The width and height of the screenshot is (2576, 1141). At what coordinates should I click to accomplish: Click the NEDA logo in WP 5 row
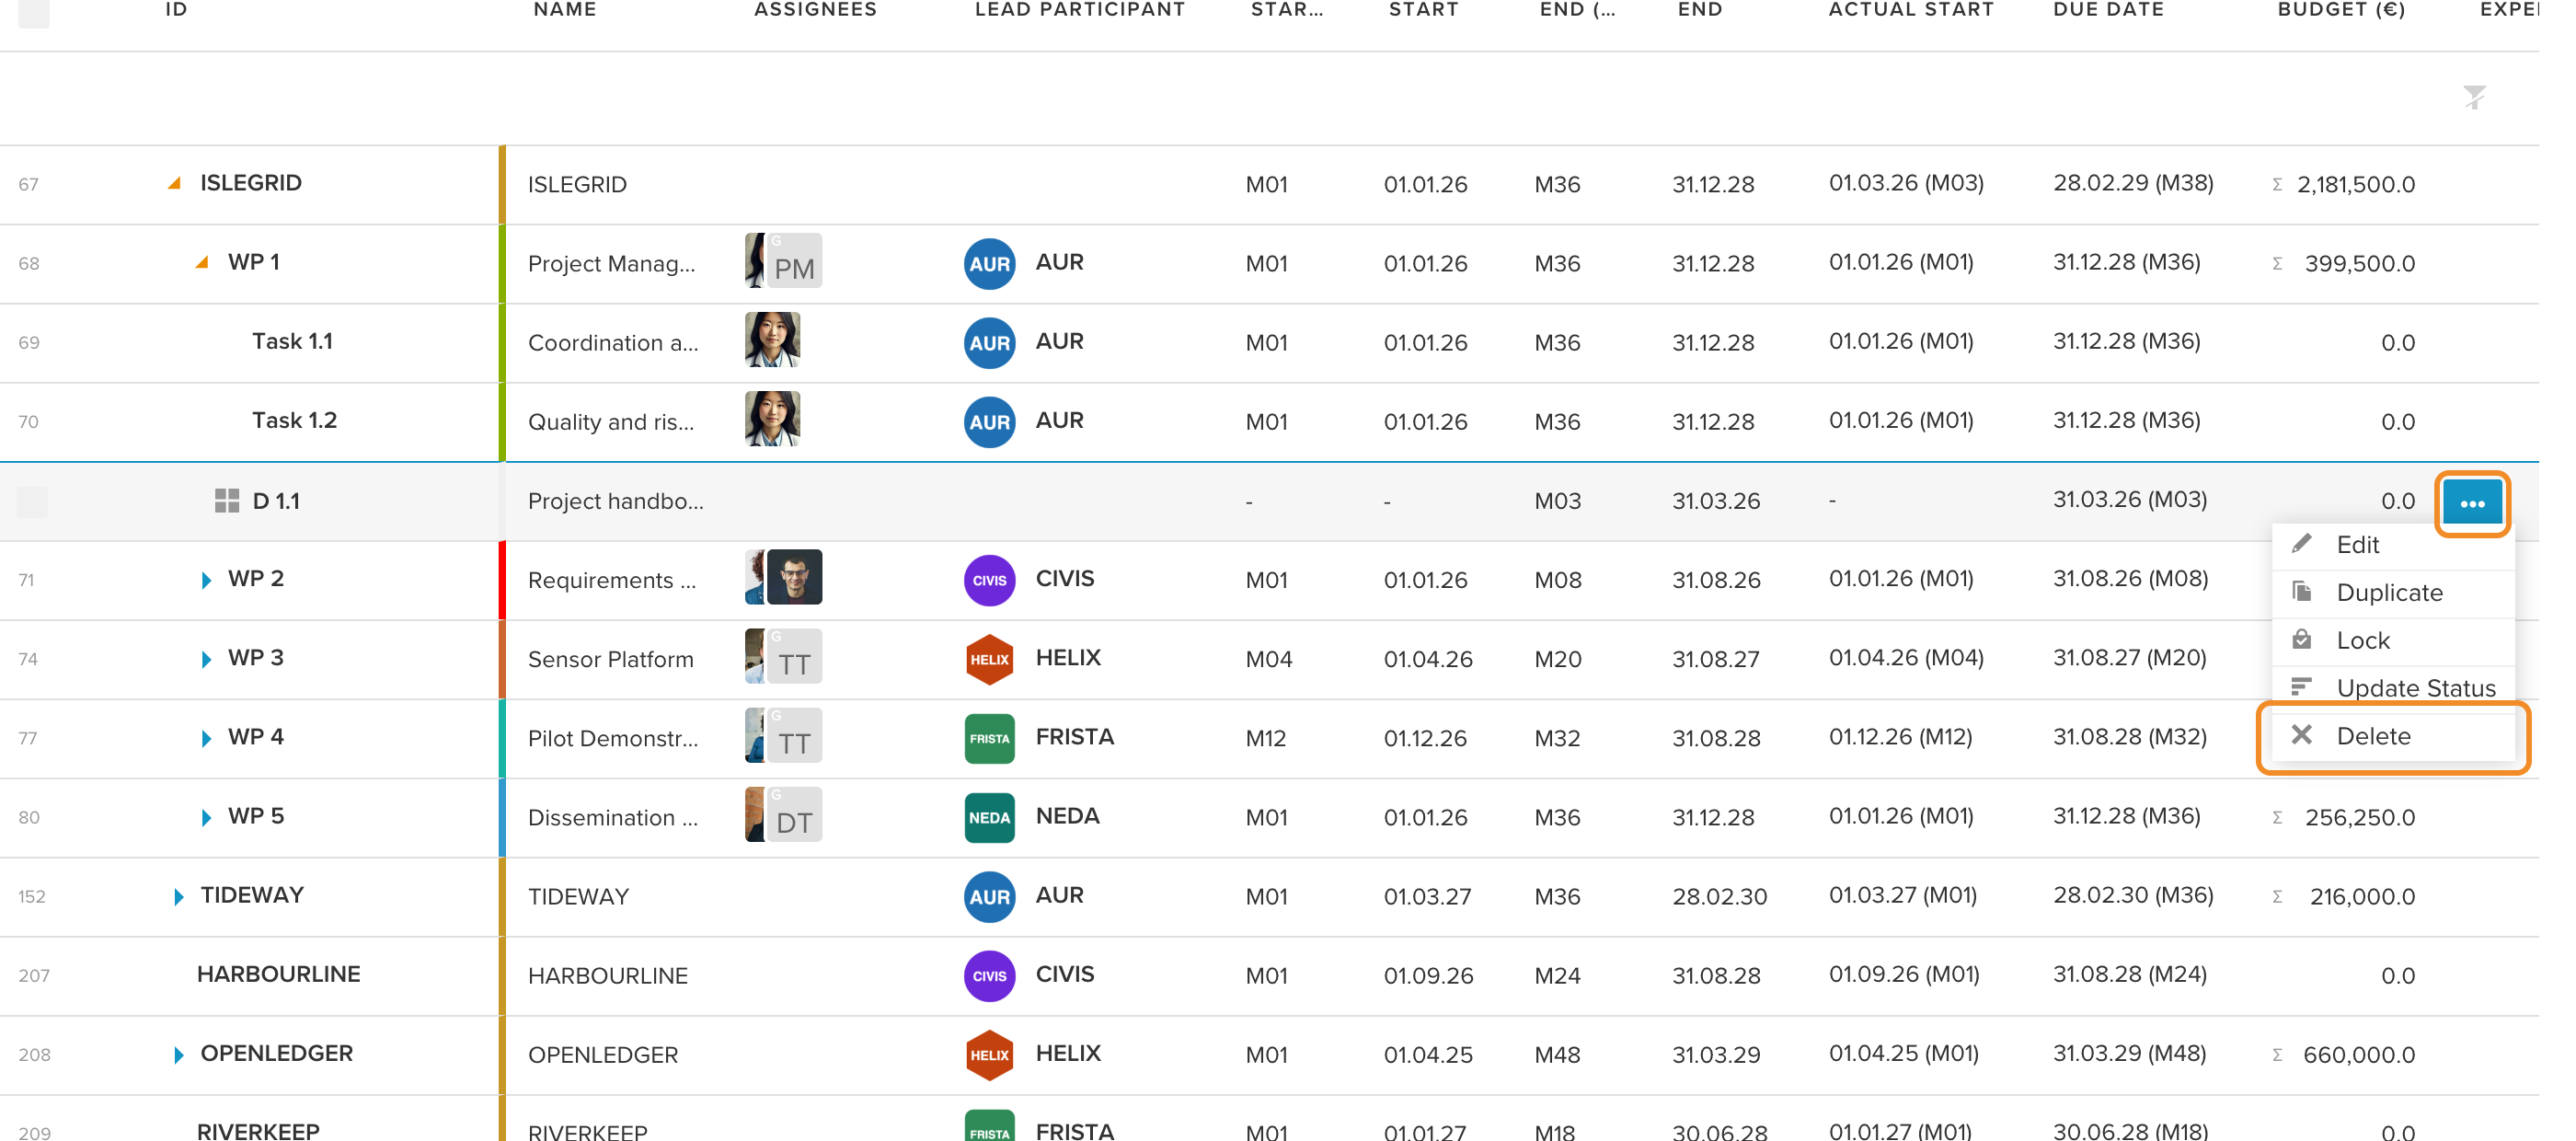pos(989,817)
